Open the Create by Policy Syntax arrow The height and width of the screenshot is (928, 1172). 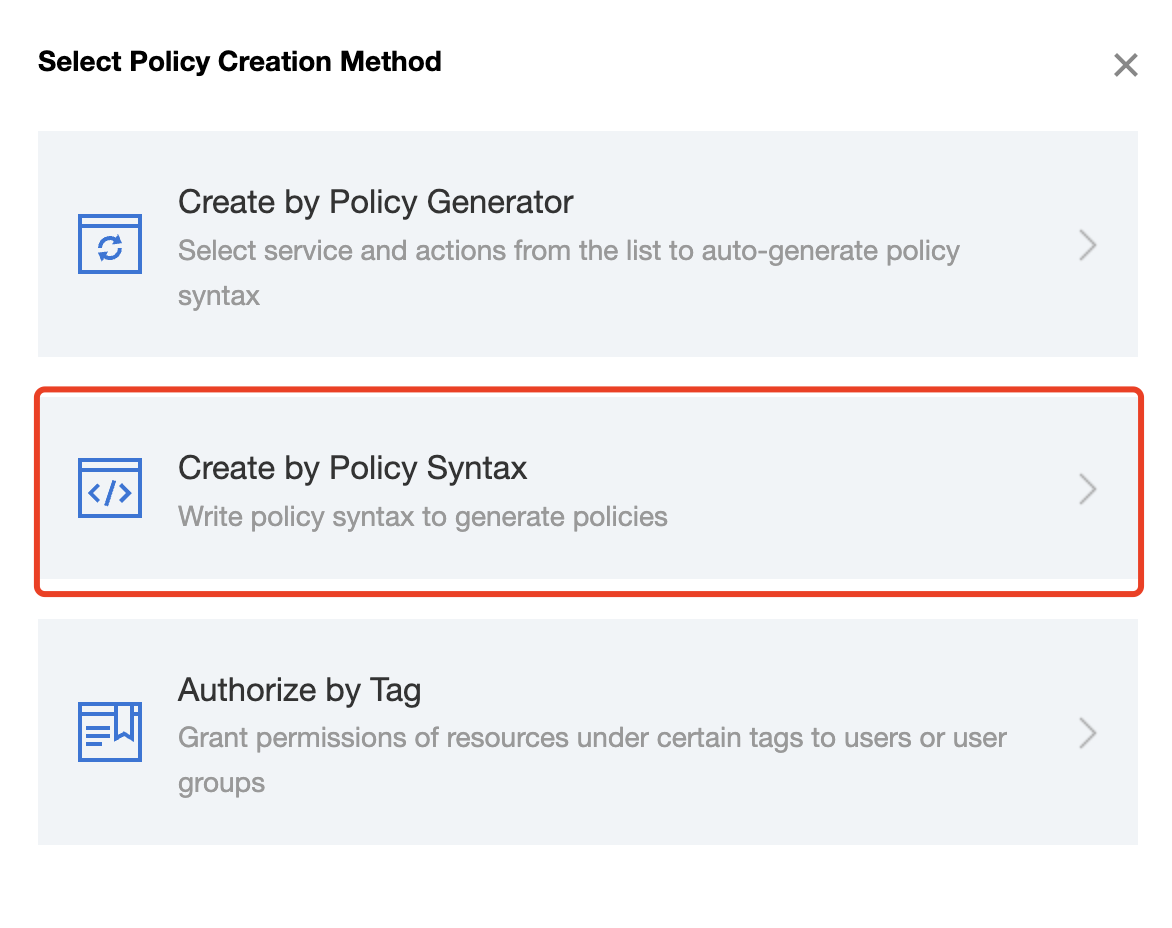click(x=1088, y=489)
